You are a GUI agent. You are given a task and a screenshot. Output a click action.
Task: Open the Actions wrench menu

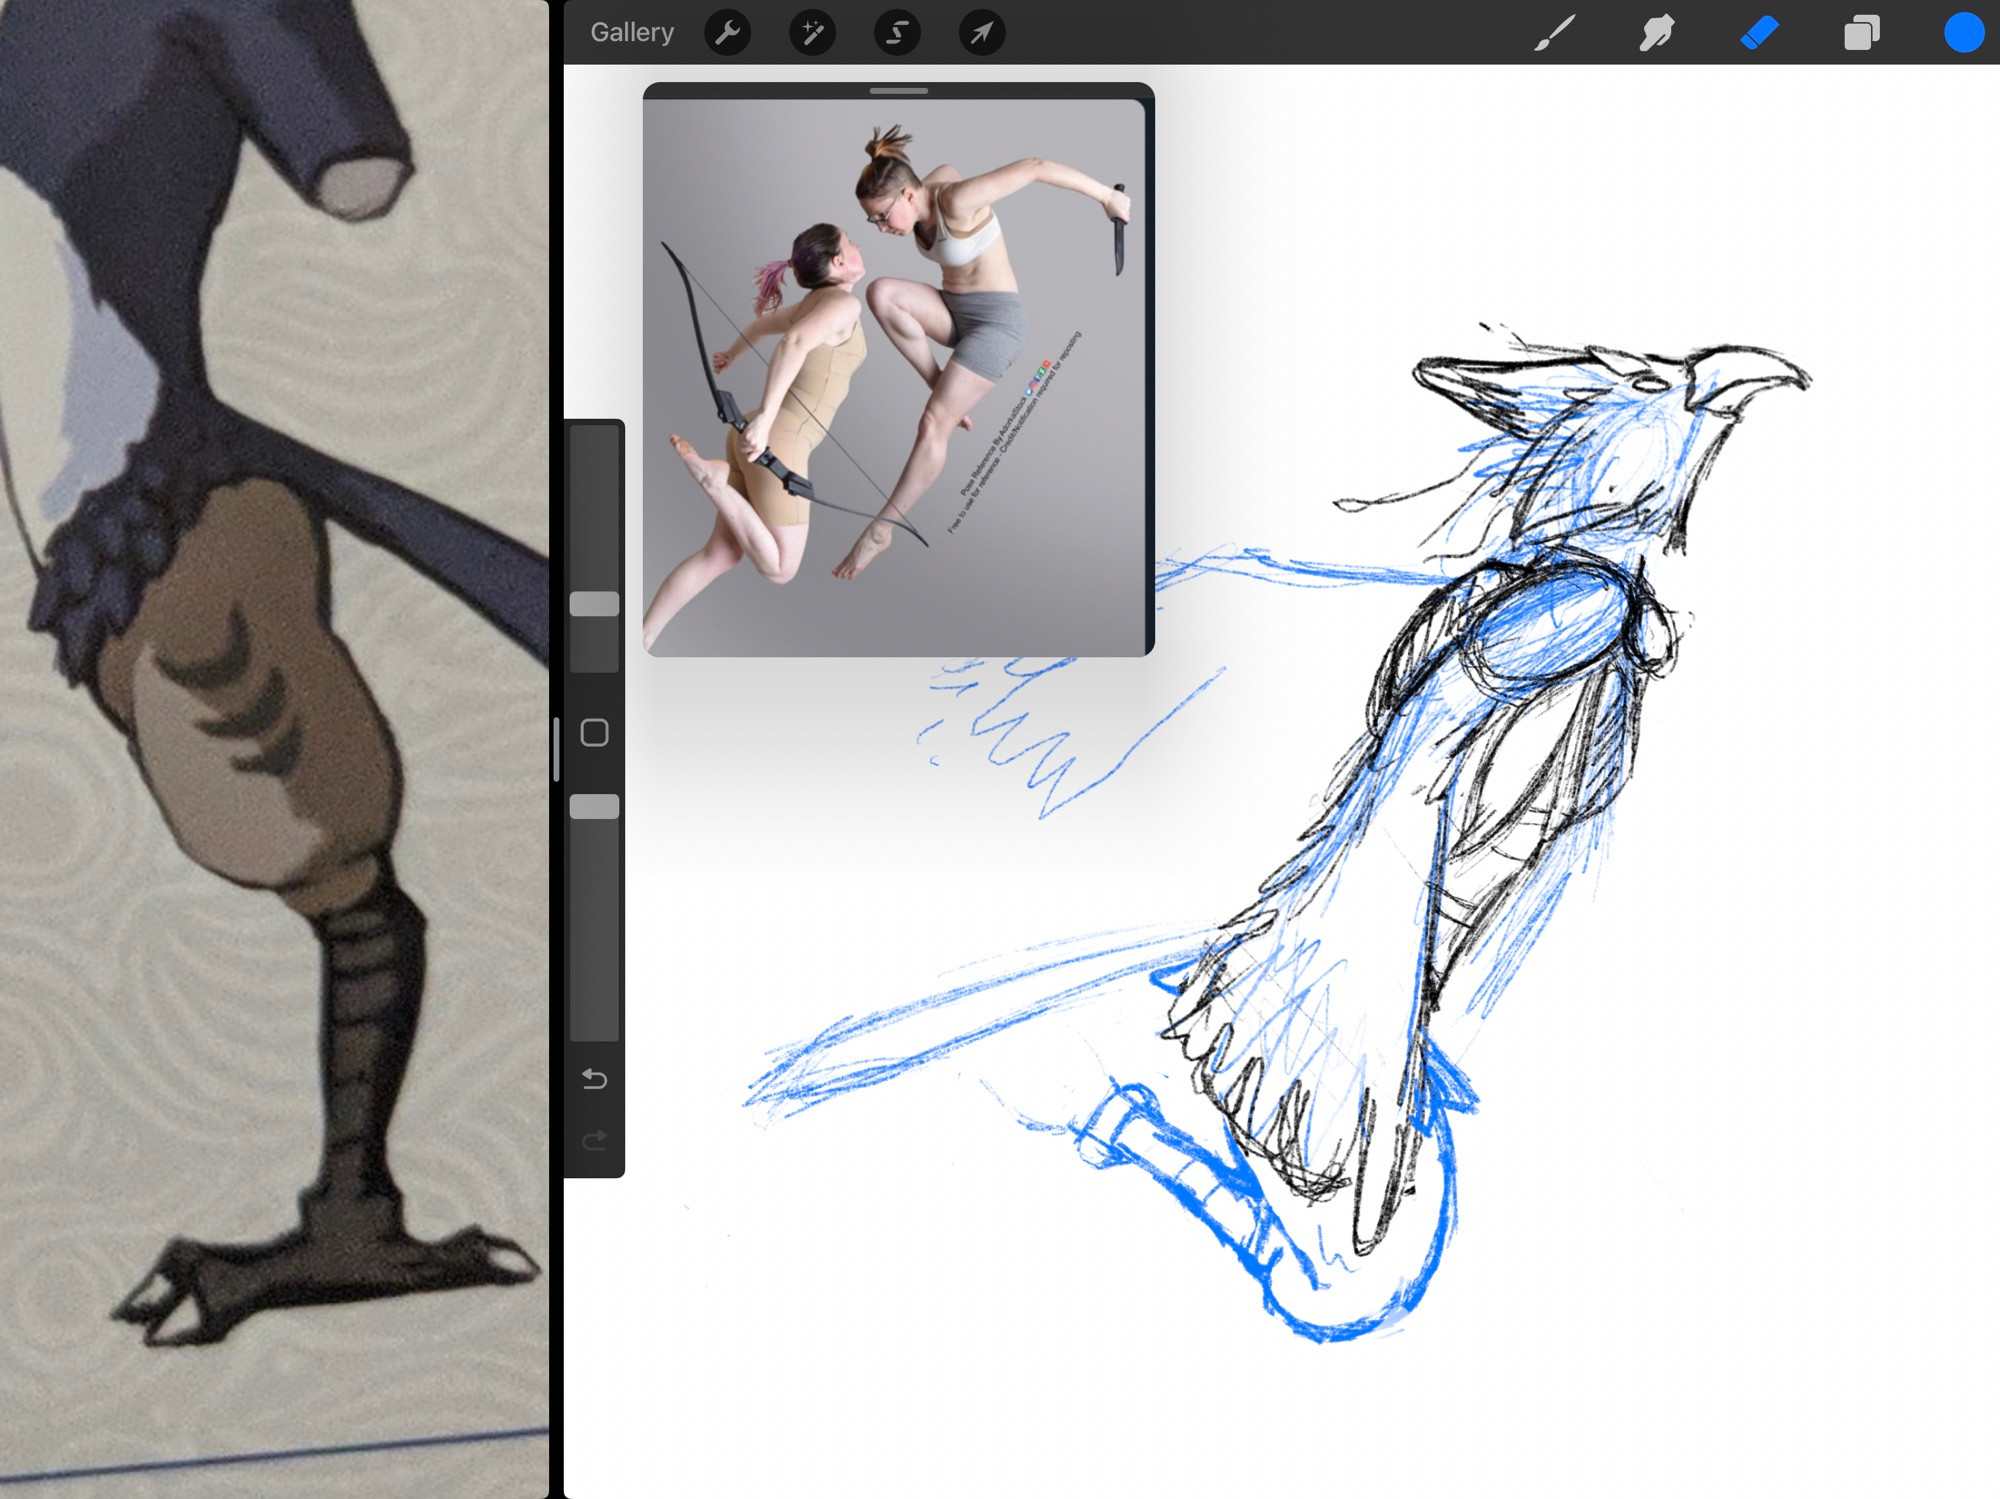coord(727,33)
